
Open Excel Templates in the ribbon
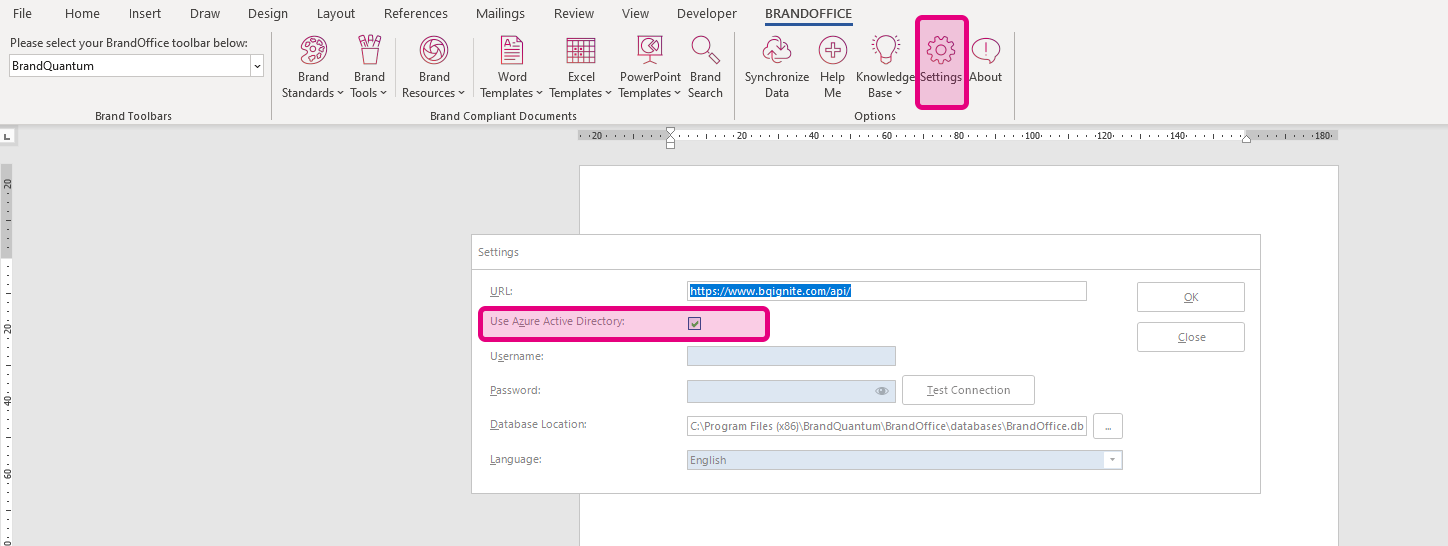(581, 67)
